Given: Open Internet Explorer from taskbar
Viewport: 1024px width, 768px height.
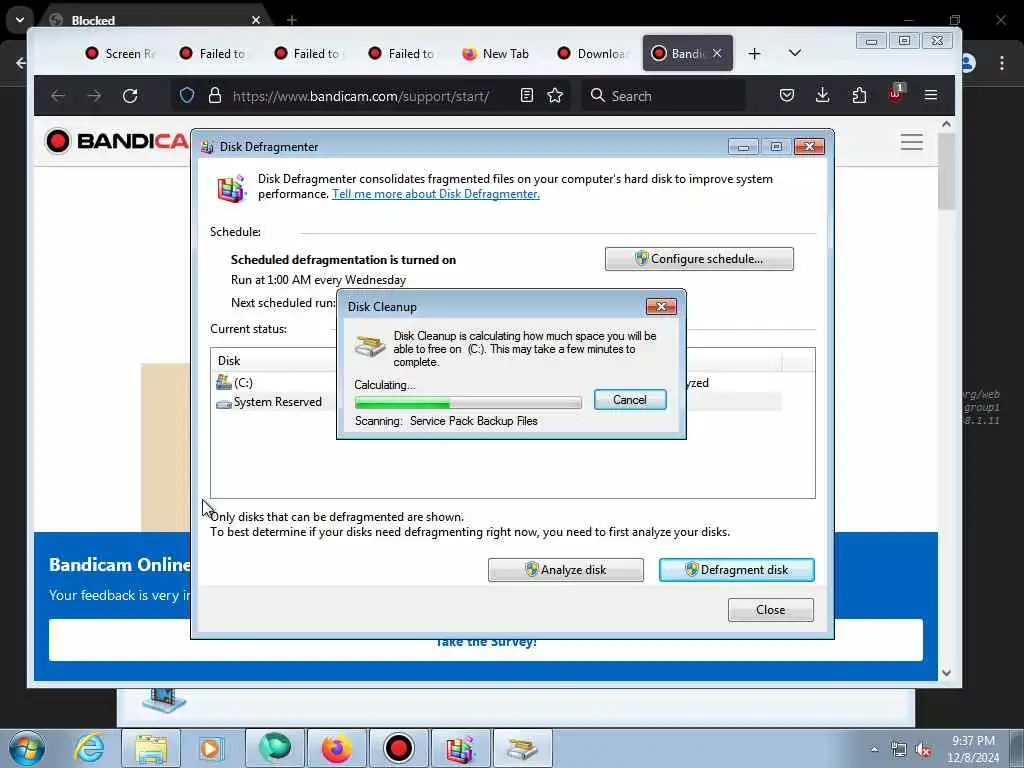Looking at the screenshot, I should point(89,748).
